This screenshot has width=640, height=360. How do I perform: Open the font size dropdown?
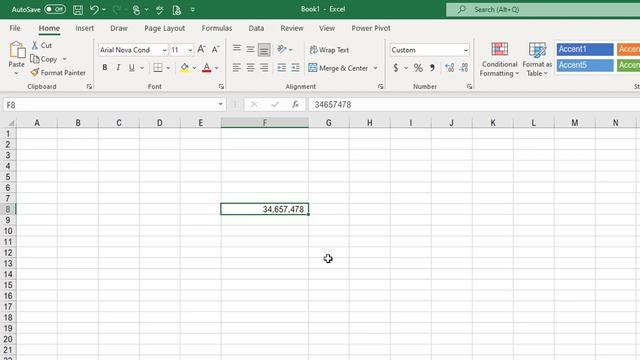pyautogui.click(x=190, y=50)
